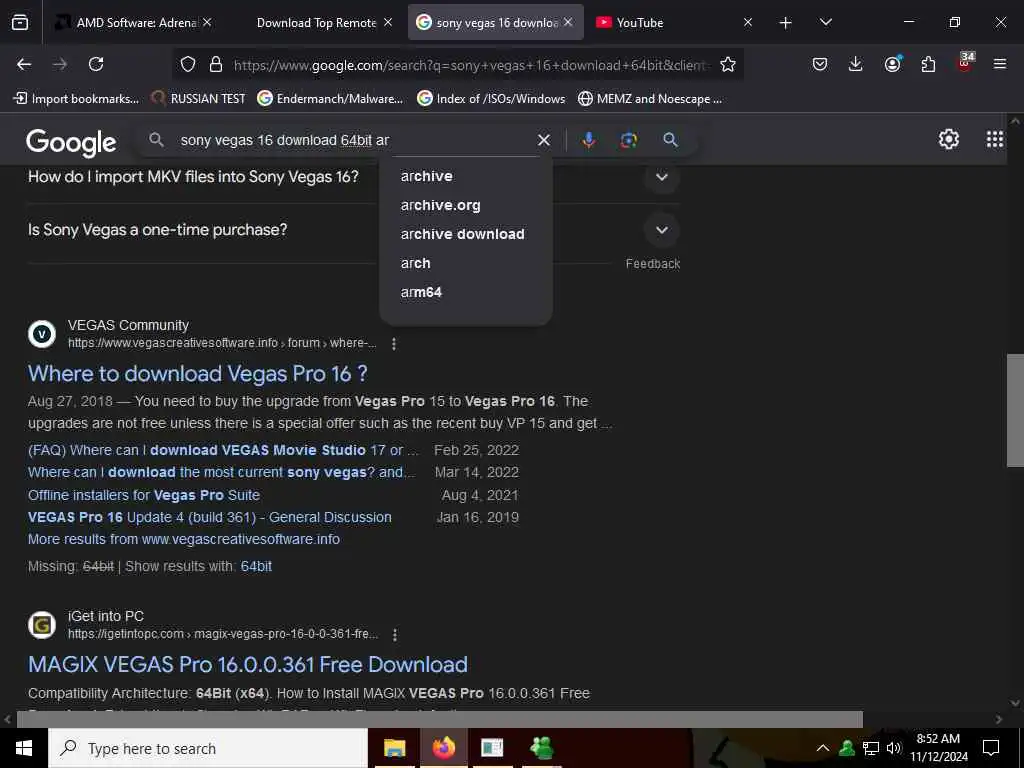Open a new browser tab
This screenshot has width=1024, height=768.
point(786,23)
